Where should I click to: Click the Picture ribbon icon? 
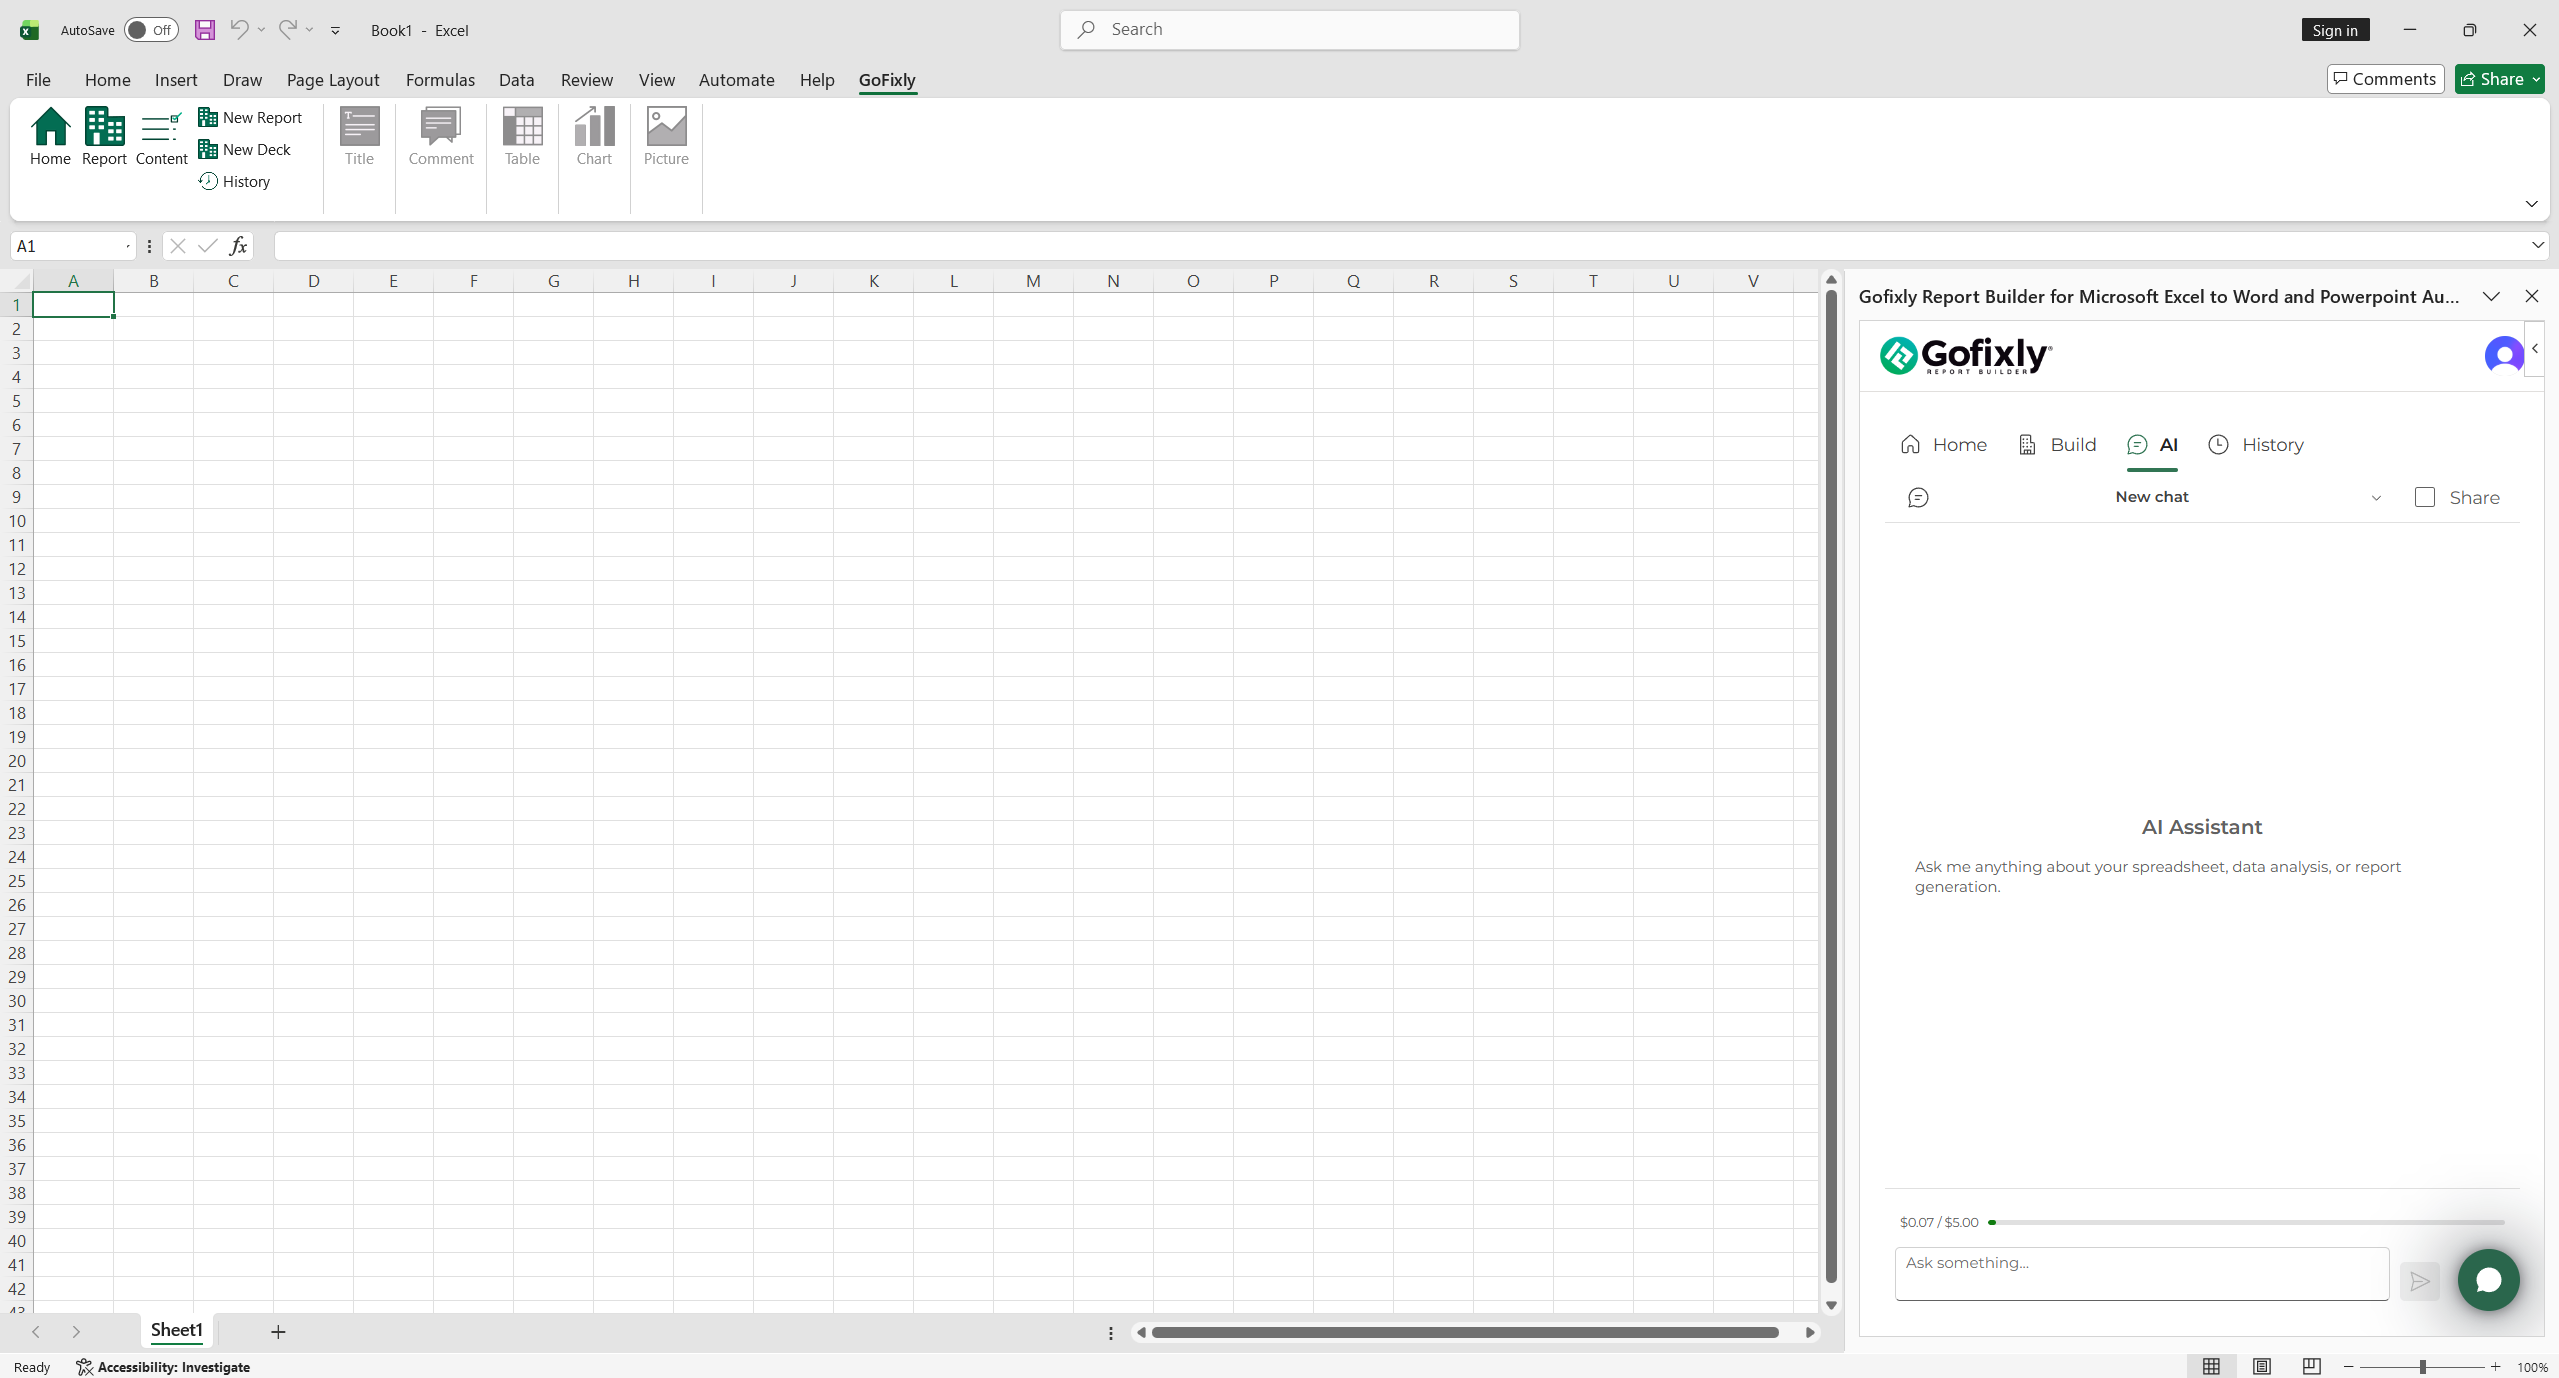pos(666,136)
